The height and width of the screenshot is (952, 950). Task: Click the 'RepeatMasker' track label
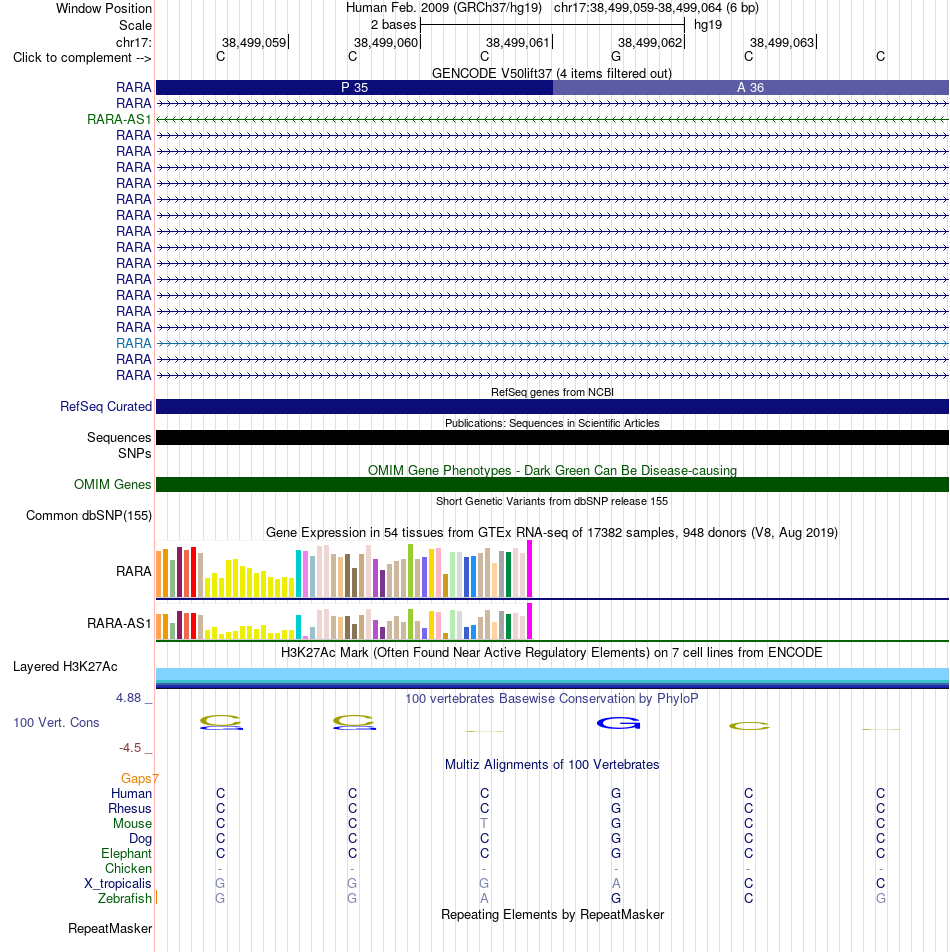[x=110, y=929]
